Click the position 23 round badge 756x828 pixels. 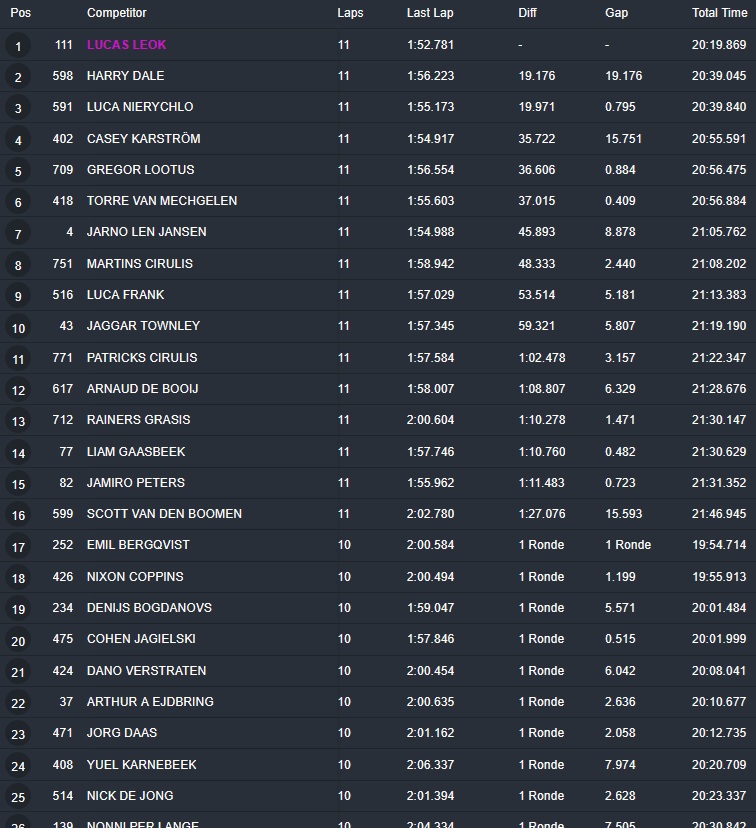click(x=18, y=734)
